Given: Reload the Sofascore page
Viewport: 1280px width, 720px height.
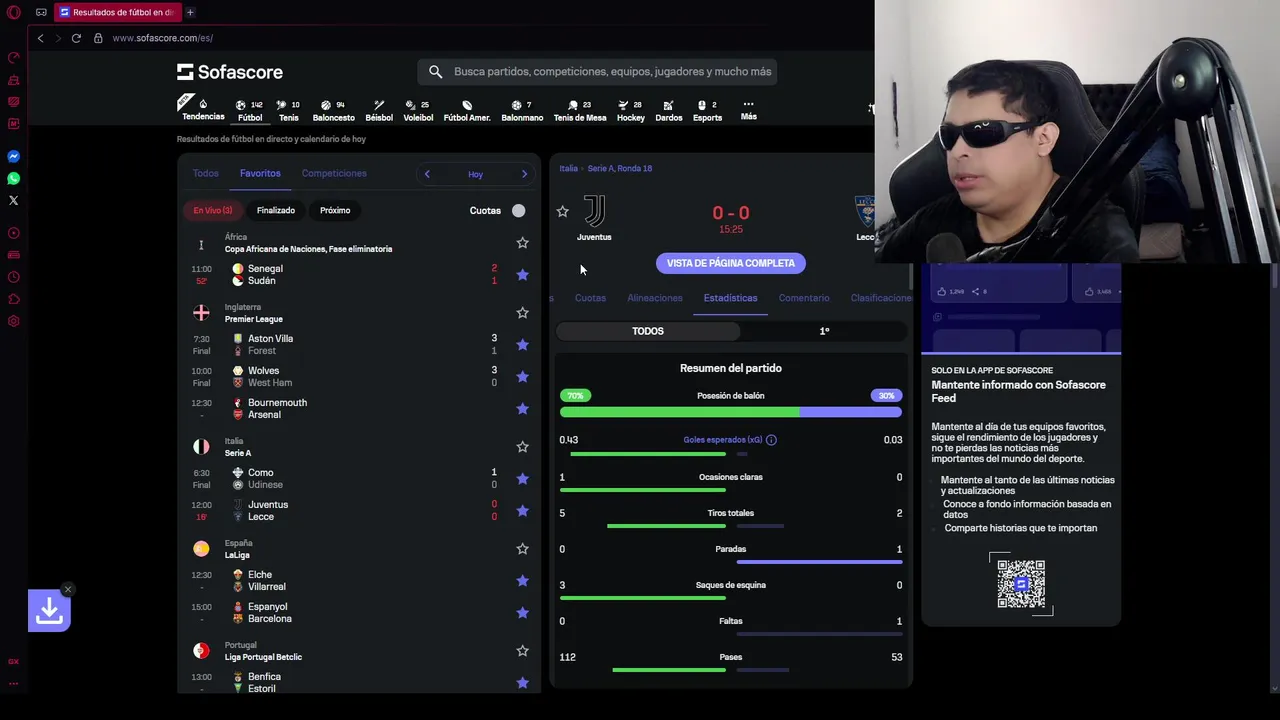Looking at the screenshot, I should pyautogui.click(x=76, y=38).
